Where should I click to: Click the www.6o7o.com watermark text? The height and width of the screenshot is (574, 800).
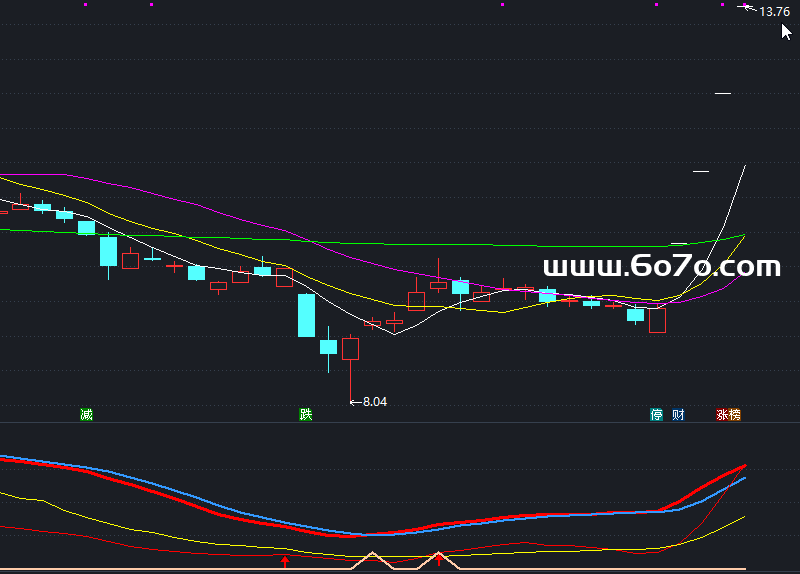point(661,267)
